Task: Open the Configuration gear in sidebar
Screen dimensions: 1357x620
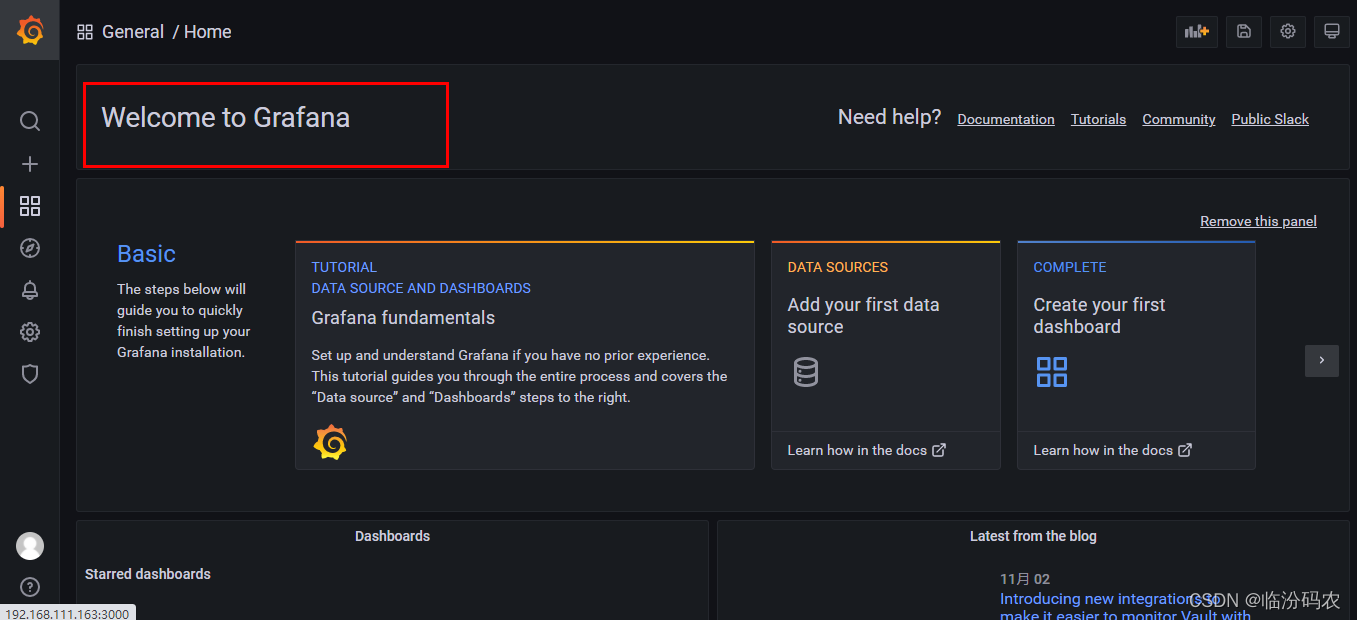Action: pyautogui.click(x=30, y=332)
